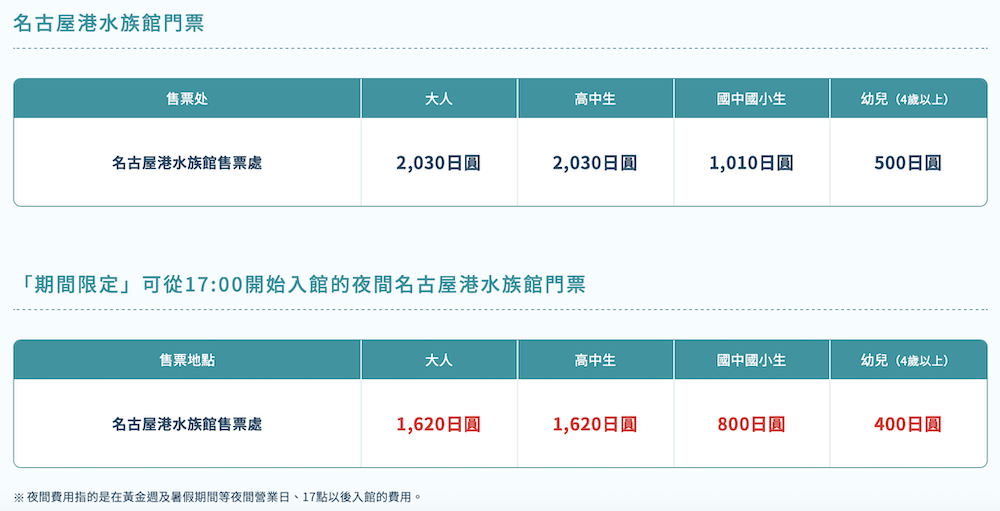Click the "大人" header in night ticket table
1000x511 pixels.
pos(439,360)
